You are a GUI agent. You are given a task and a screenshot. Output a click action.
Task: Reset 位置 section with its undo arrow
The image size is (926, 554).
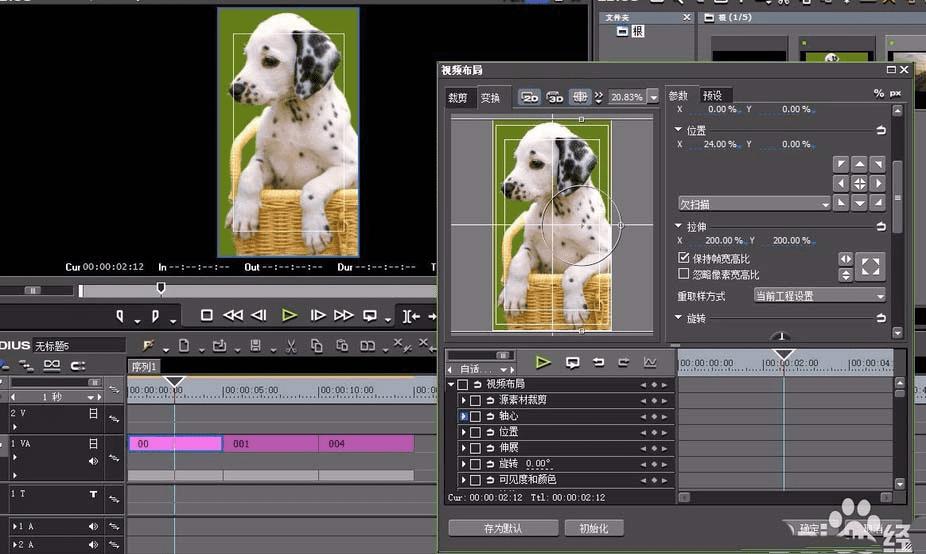(x=881, y=130)
